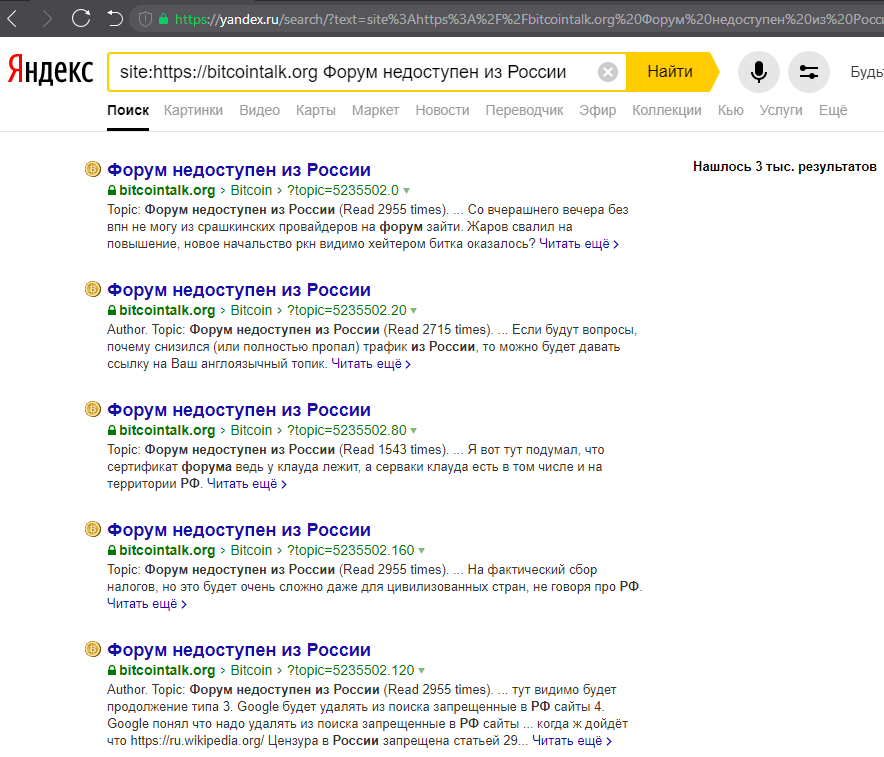The image size is (884, 757).
Task: Open result title above ?topic=5235502.0
Action: click(239, 170)
